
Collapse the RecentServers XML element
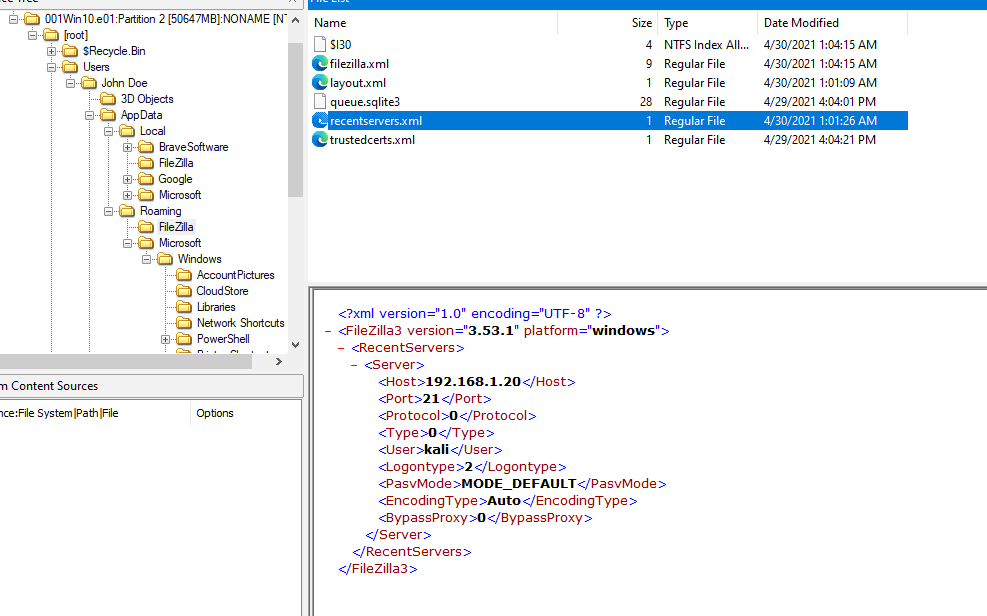(343, 348)
